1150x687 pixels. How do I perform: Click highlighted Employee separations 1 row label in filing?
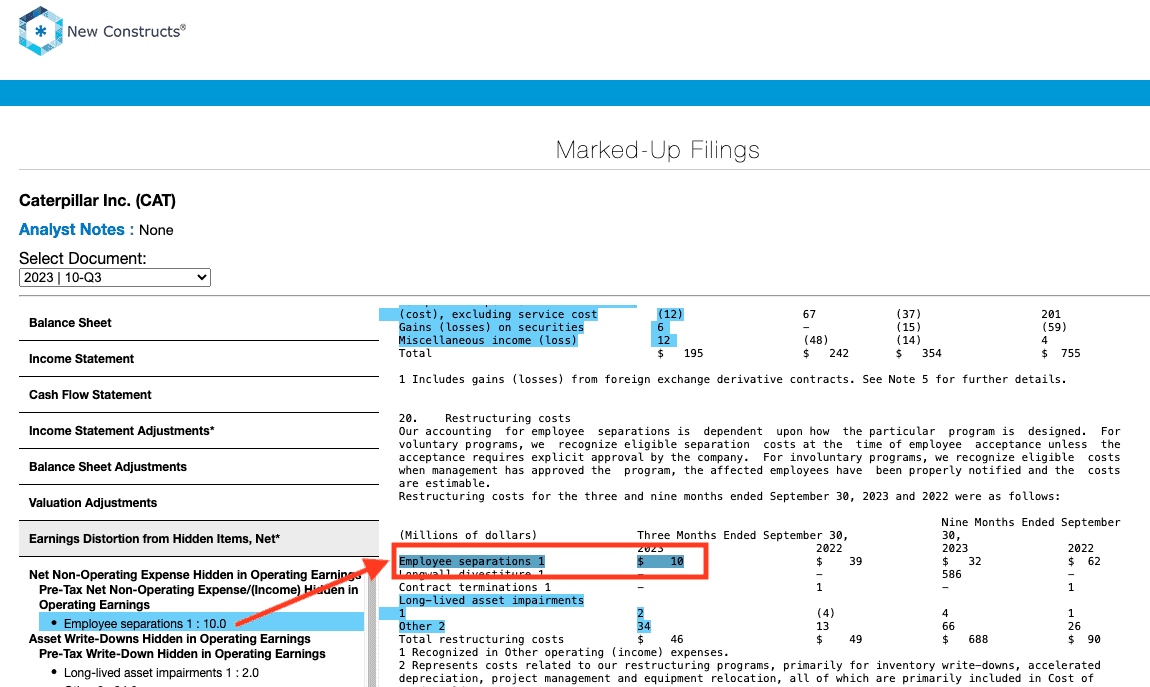coord(472,562)
